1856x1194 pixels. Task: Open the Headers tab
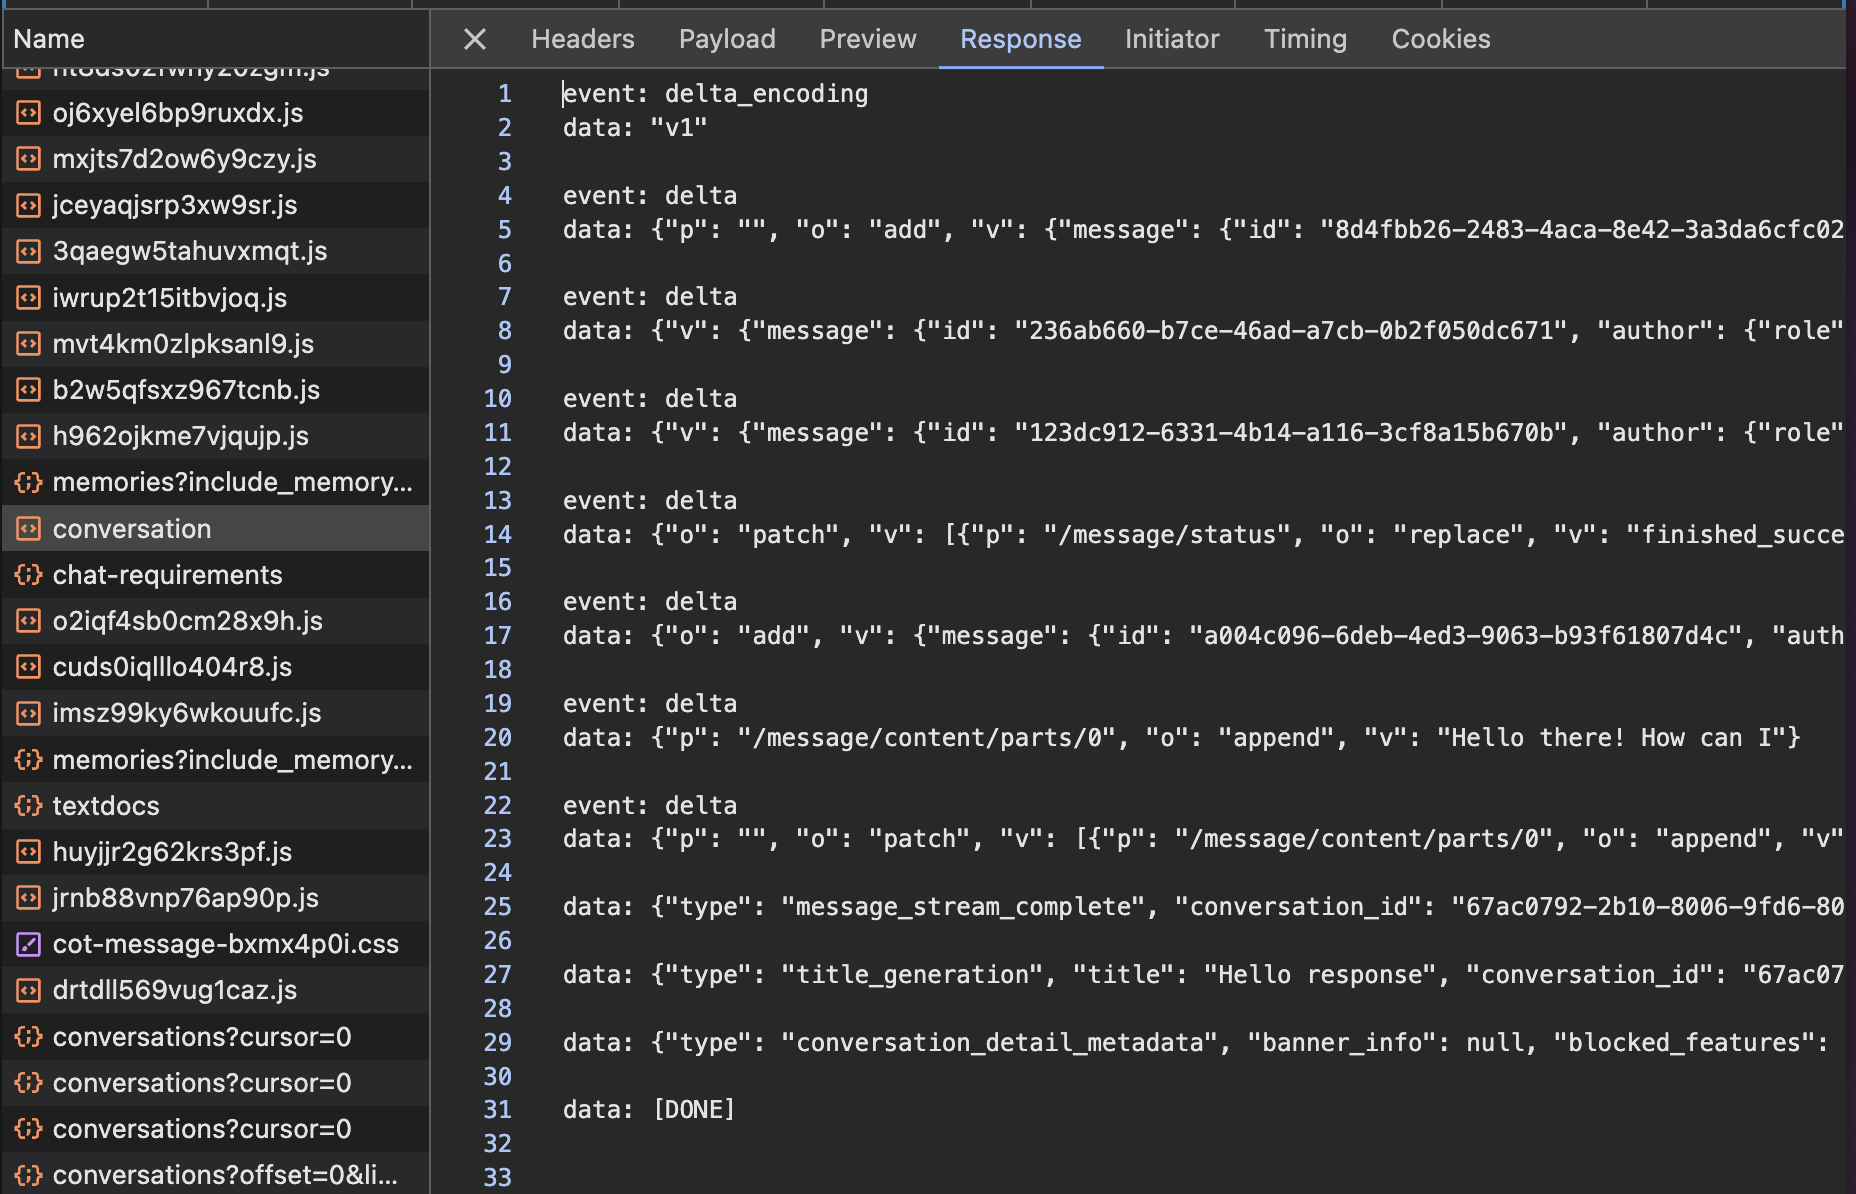tap(583, 39)
